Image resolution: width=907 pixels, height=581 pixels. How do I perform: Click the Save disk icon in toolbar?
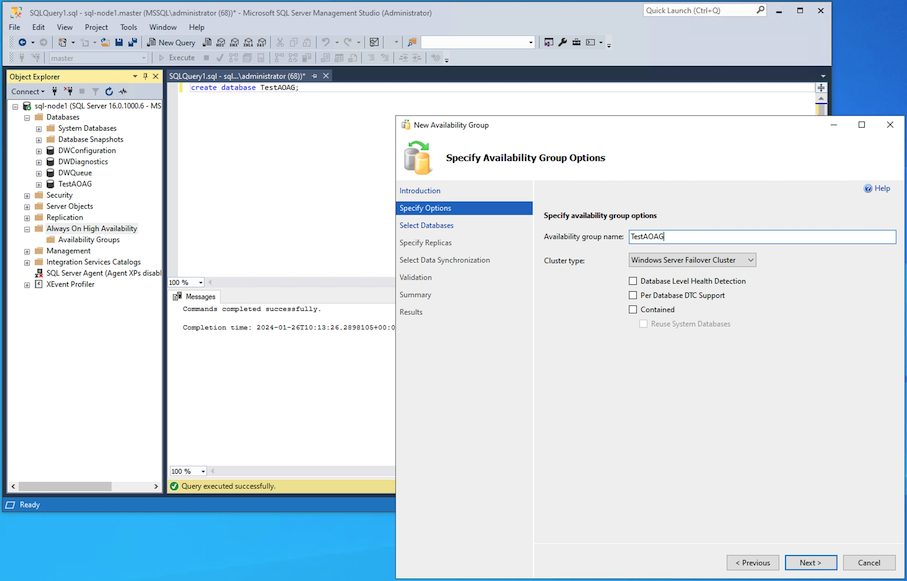click(x=119, y=42)
